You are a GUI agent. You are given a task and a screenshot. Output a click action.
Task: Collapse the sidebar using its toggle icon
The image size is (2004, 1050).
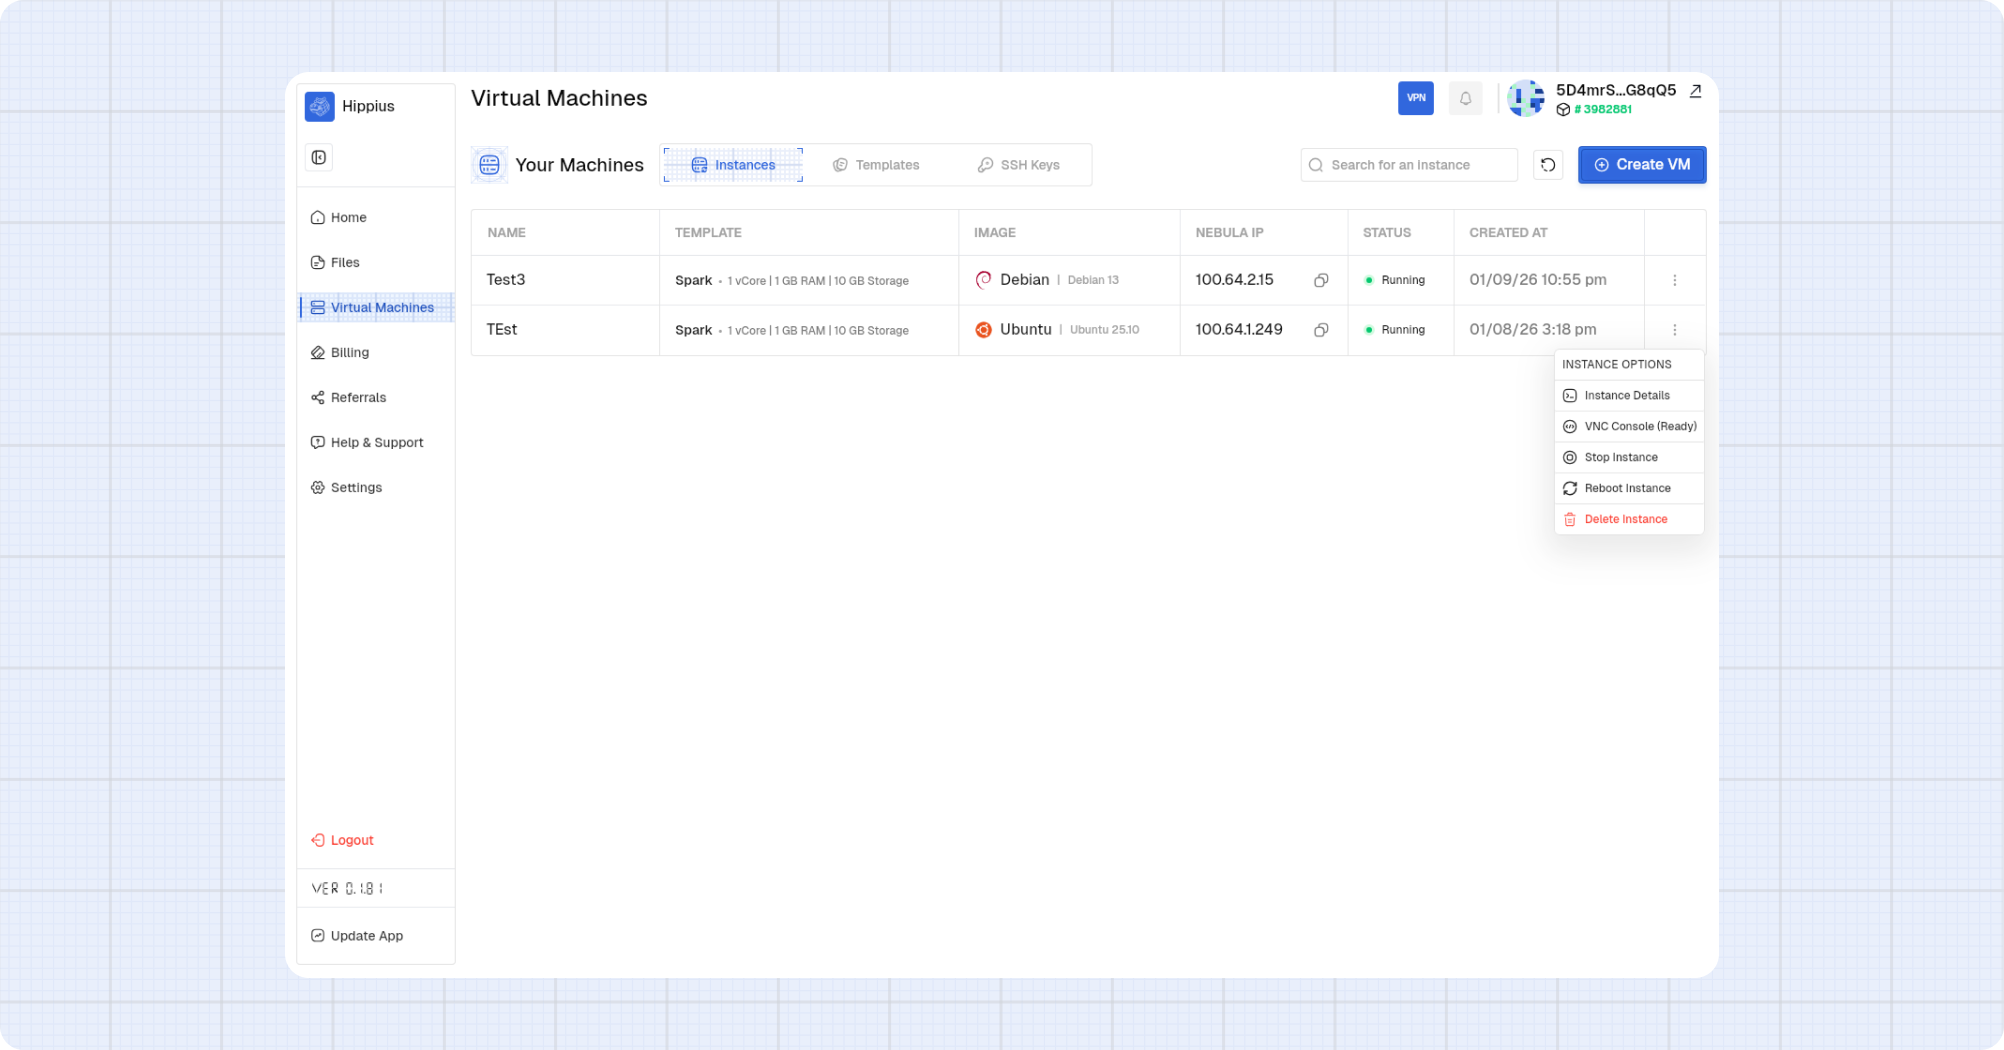point(318,157)
